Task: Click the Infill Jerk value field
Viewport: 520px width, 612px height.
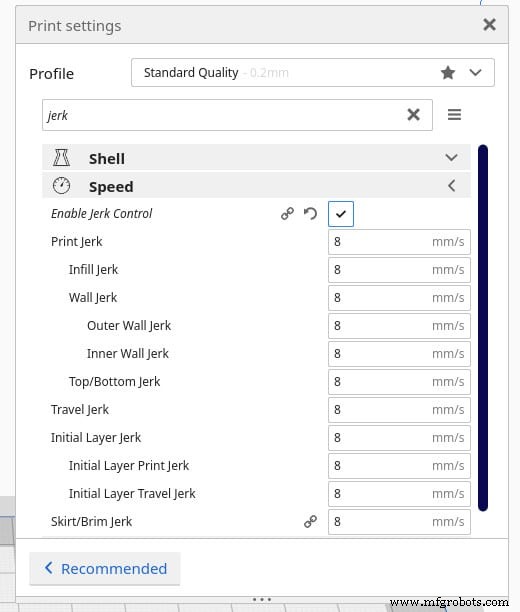Action: (x=399, y=270)
